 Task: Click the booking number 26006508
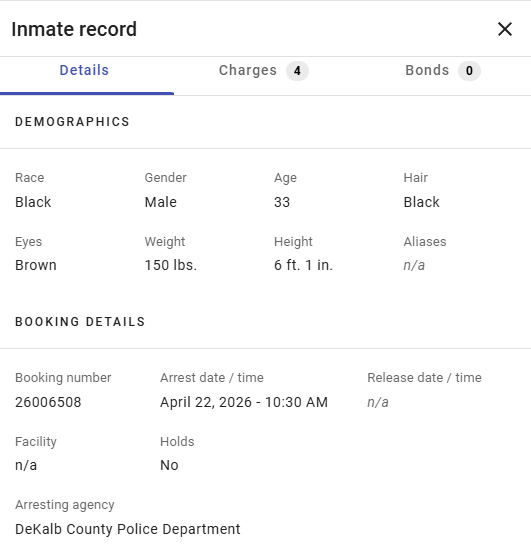pos(48,402)
